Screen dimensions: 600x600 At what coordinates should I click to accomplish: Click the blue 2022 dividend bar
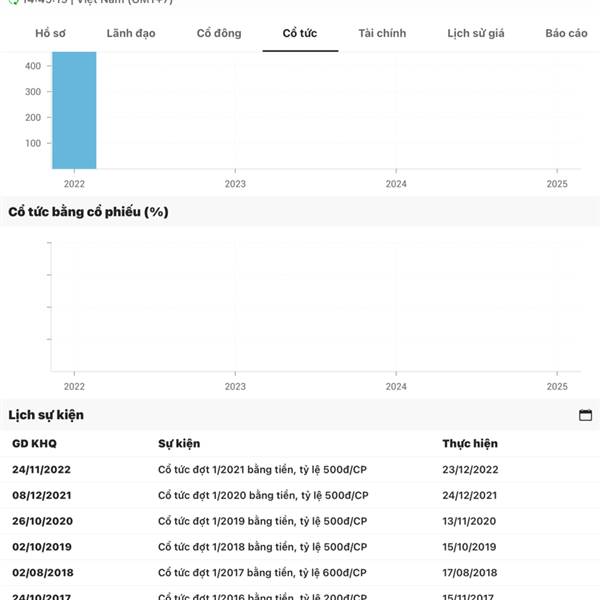[x=74, y=110]
